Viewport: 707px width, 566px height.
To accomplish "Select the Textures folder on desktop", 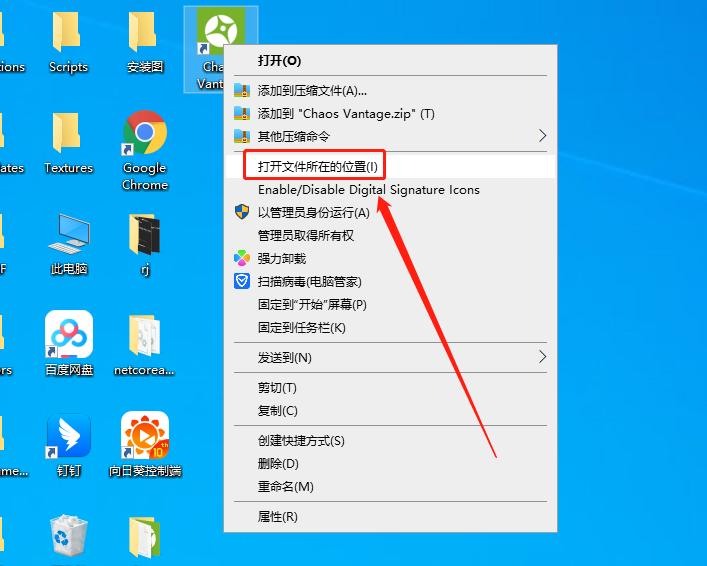I will 69,133.
